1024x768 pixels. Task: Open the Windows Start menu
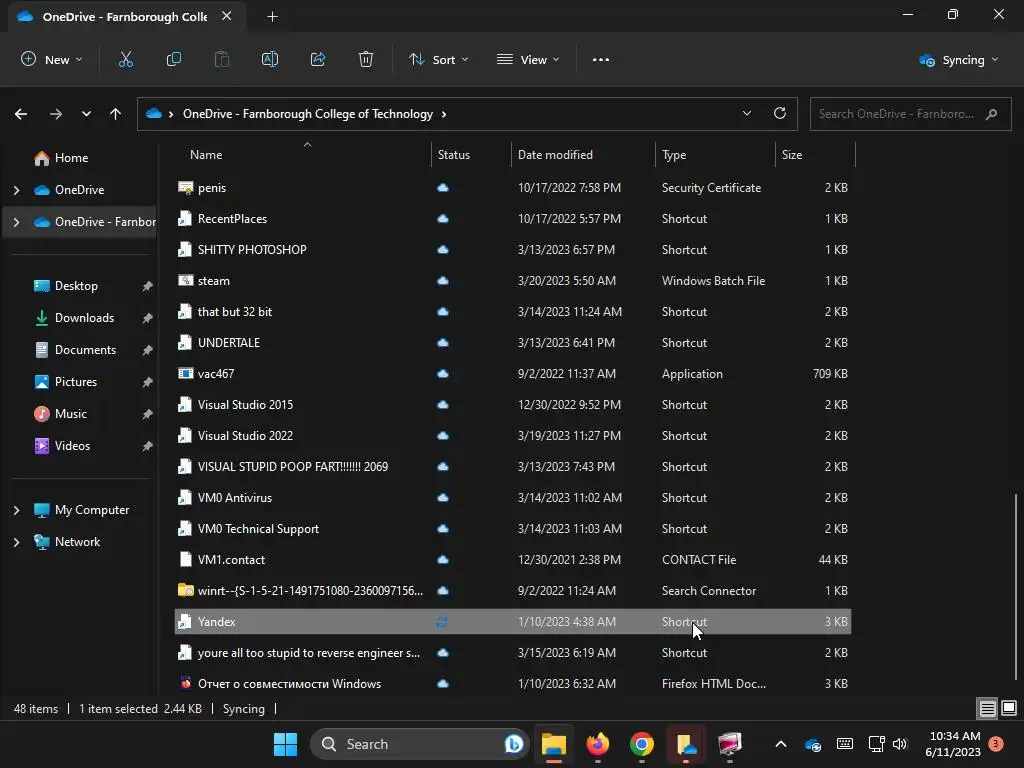pyautogui.click(x=285, y=744)
